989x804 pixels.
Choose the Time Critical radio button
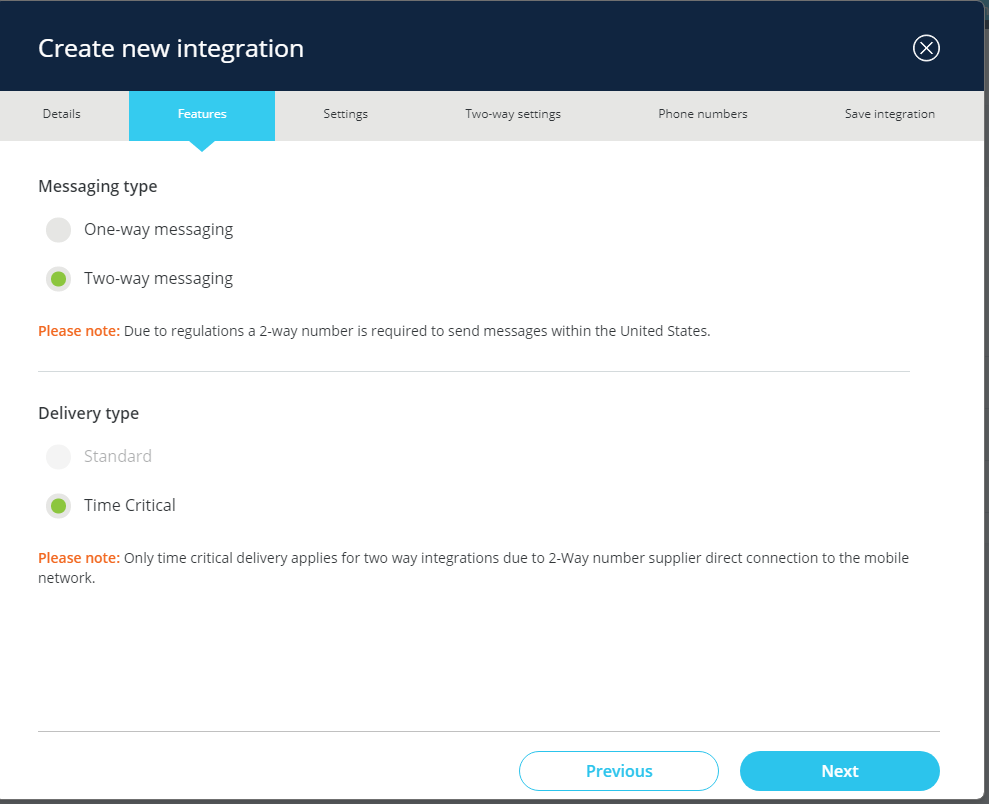point(59,506)
